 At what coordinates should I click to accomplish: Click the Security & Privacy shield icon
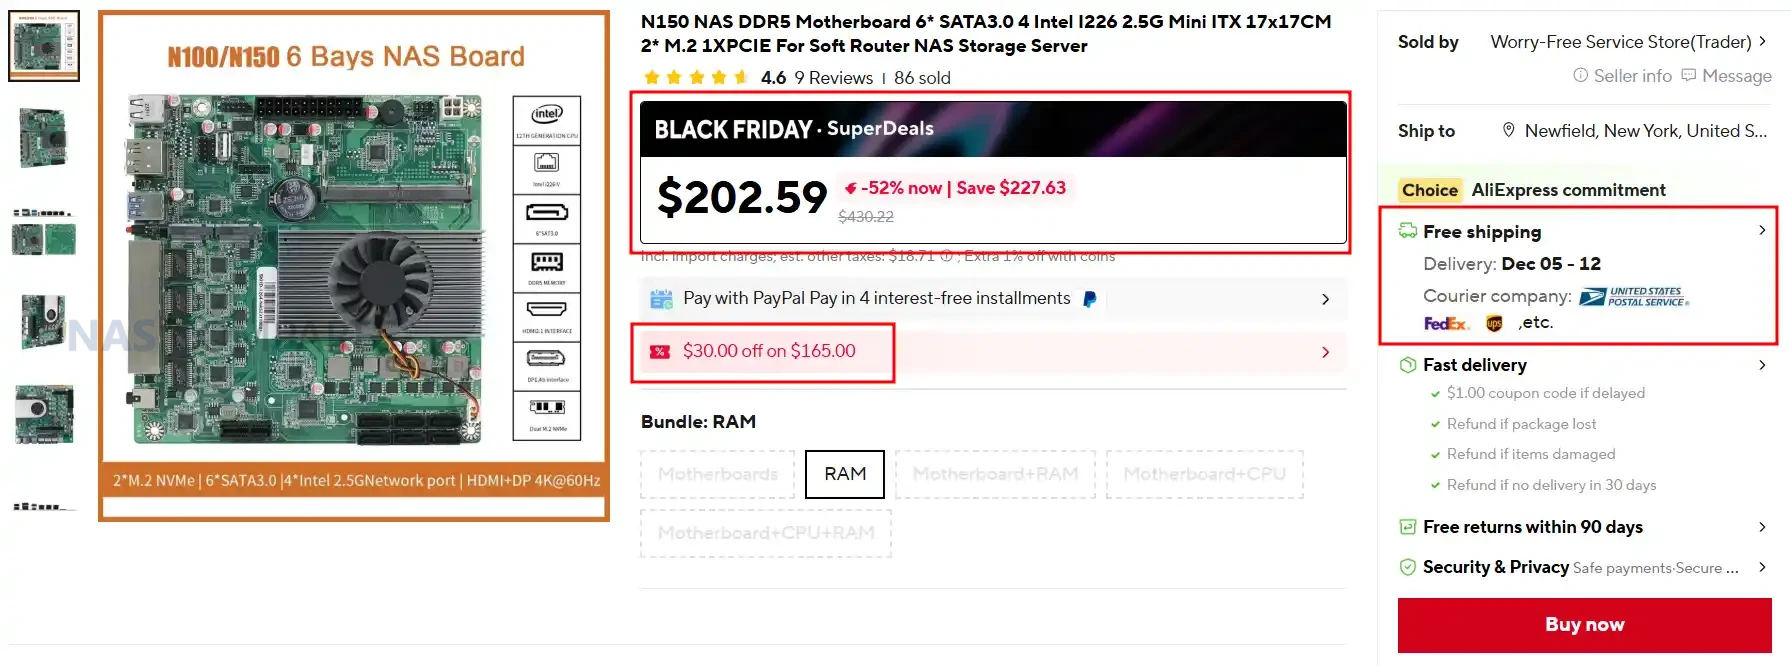[1407, 567]
